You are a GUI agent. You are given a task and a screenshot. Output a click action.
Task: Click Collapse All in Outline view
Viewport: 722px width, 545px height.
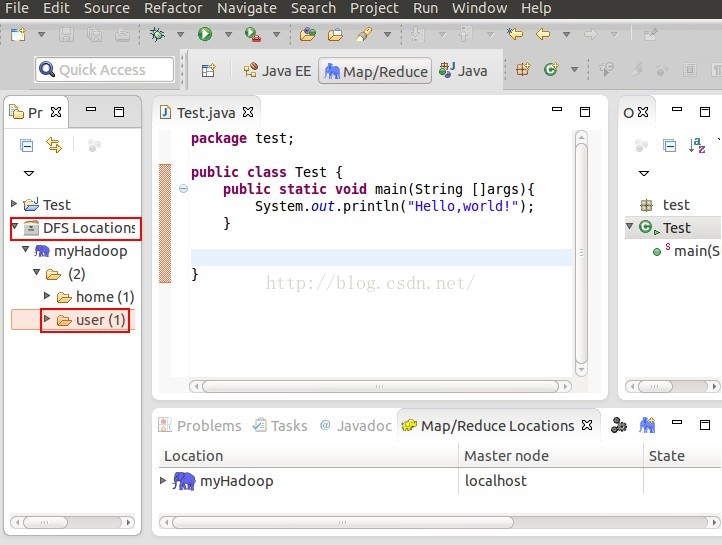point(670,145)
